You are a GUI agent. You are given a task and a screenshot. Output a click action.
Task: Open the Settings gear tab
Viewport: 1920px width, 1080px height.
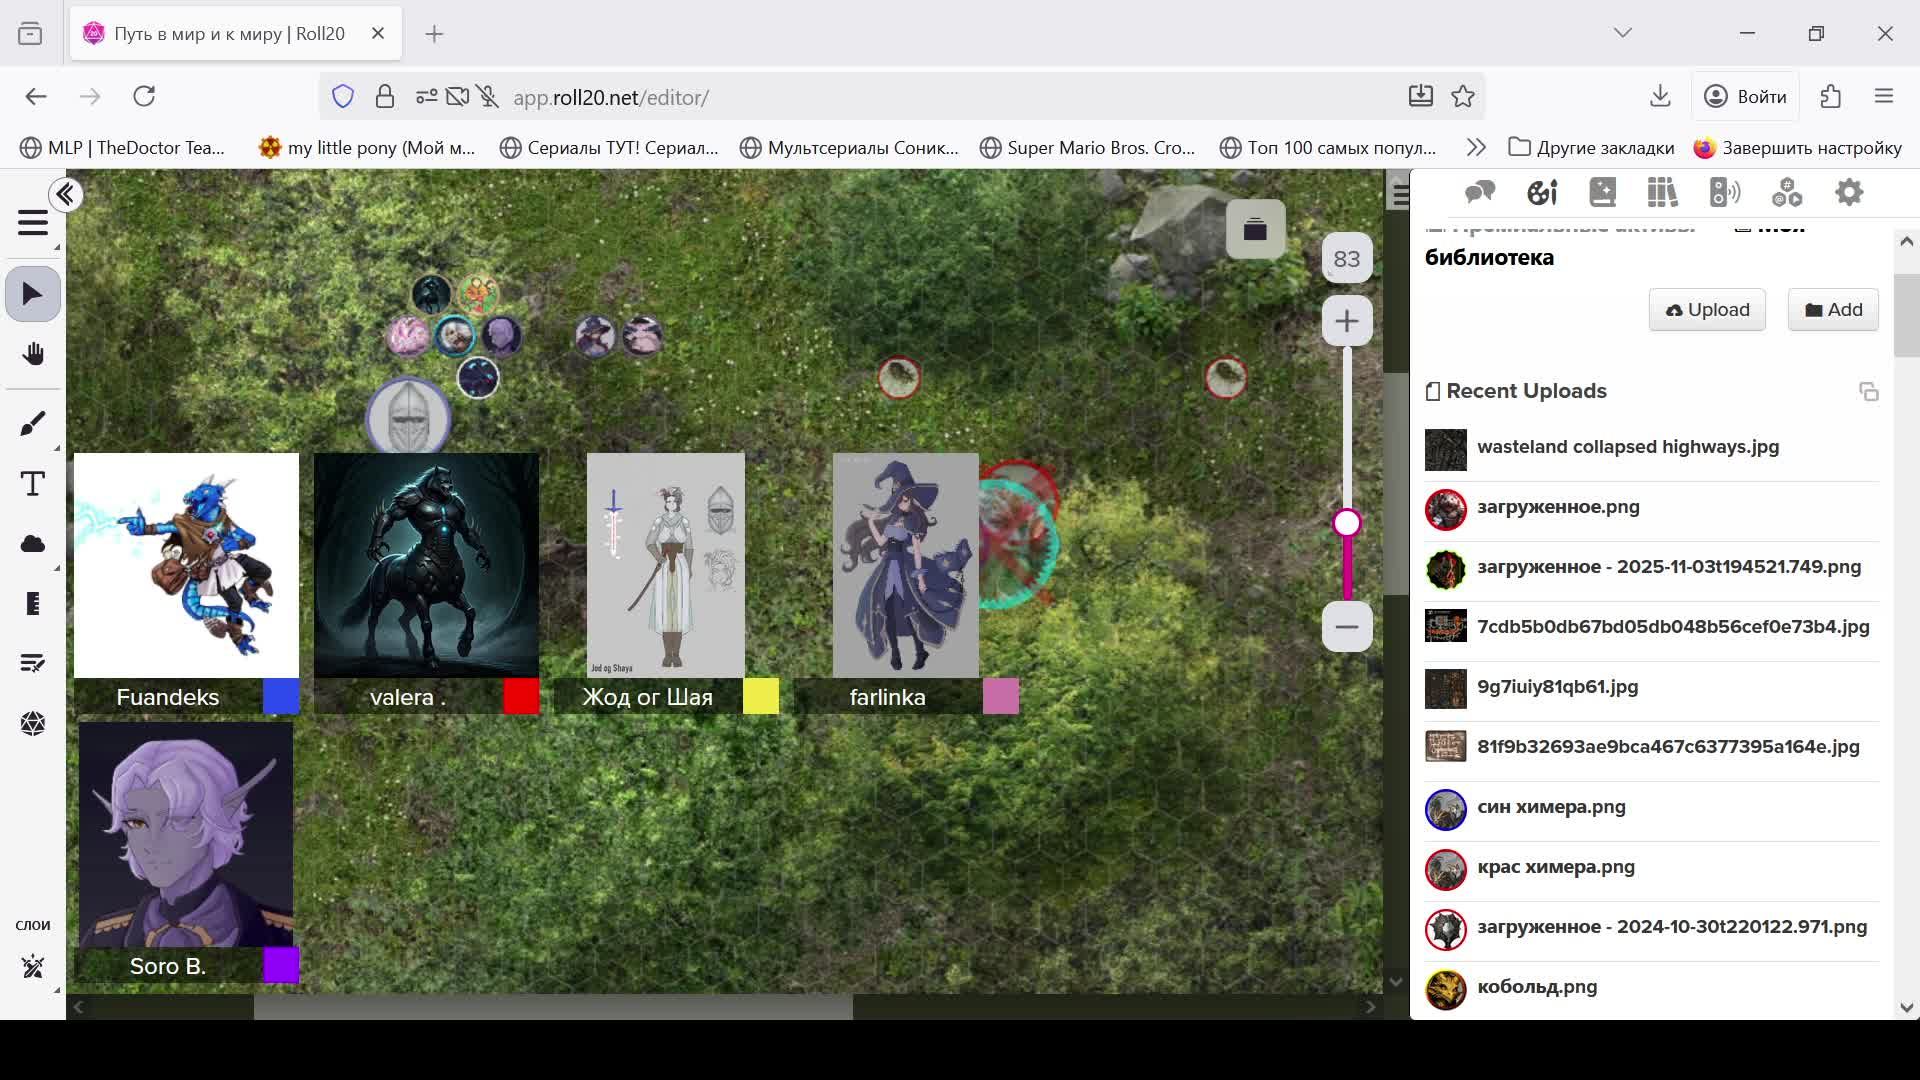pos(1849,192)
